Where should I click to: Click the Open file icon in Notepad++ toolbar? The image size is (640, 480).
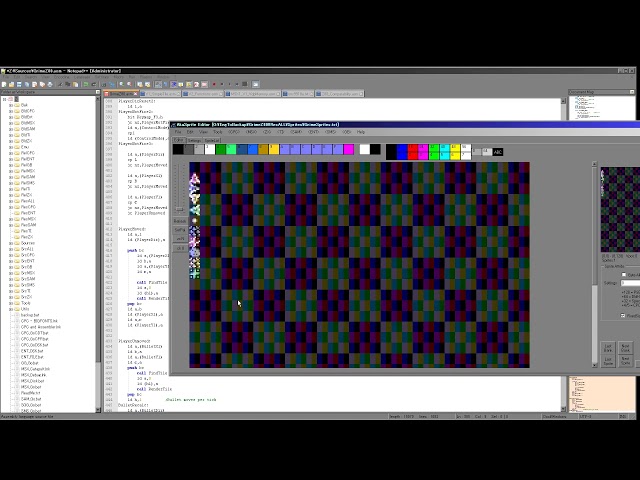11,84
